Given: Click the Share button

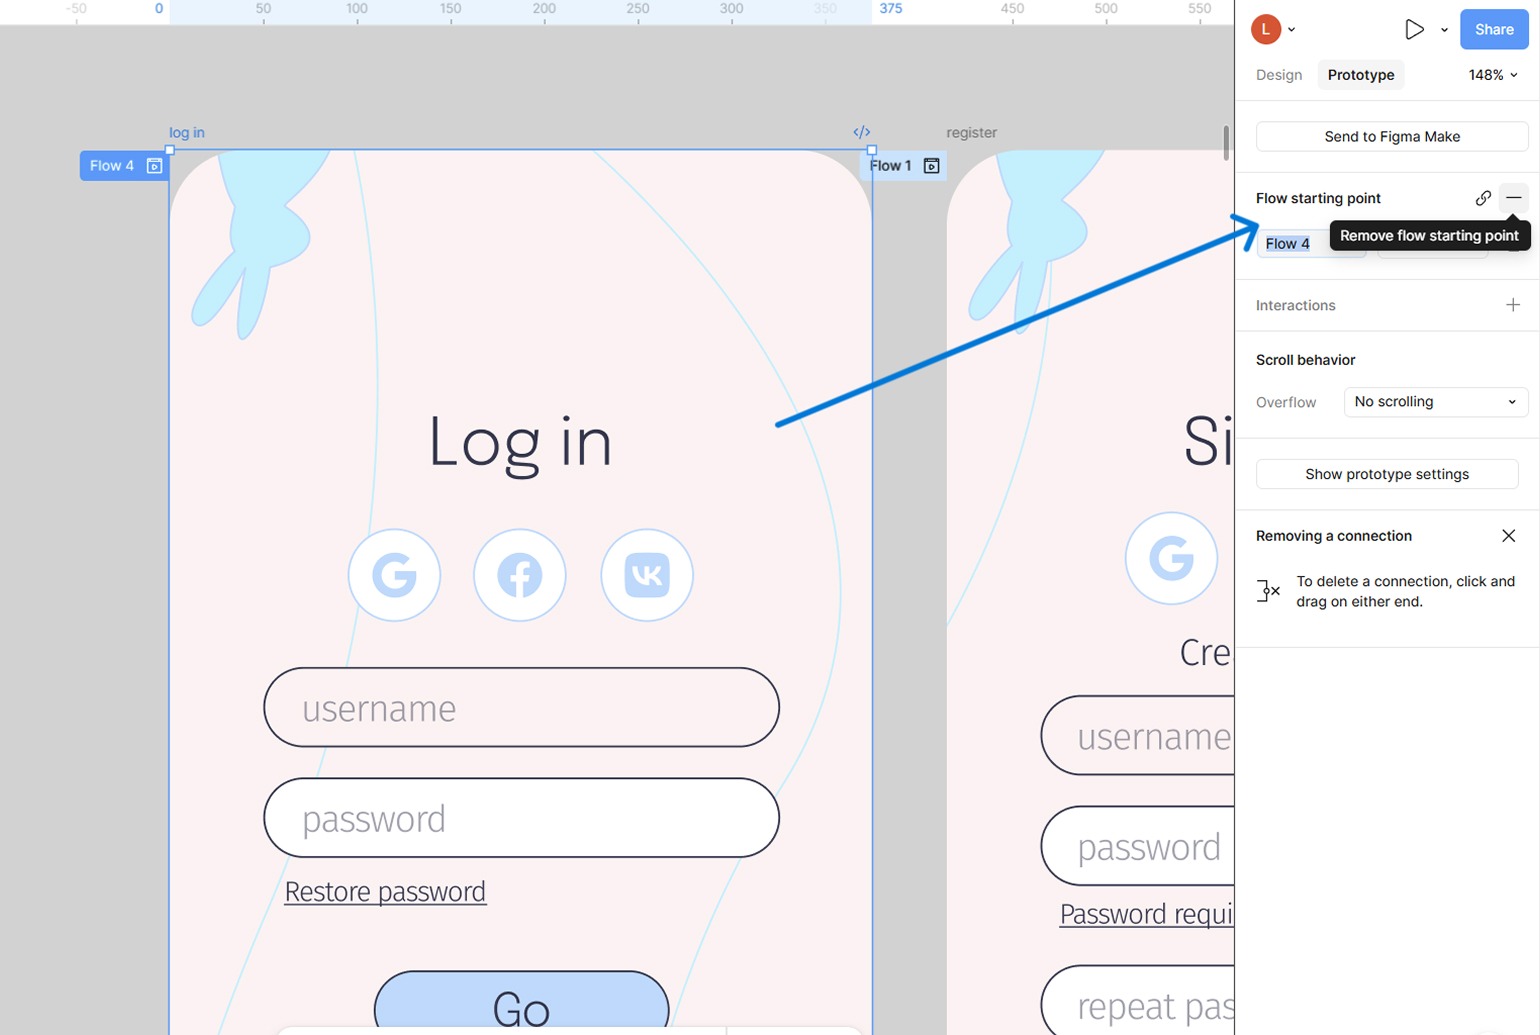Looking at the screenshot, I should [1493, 29].
